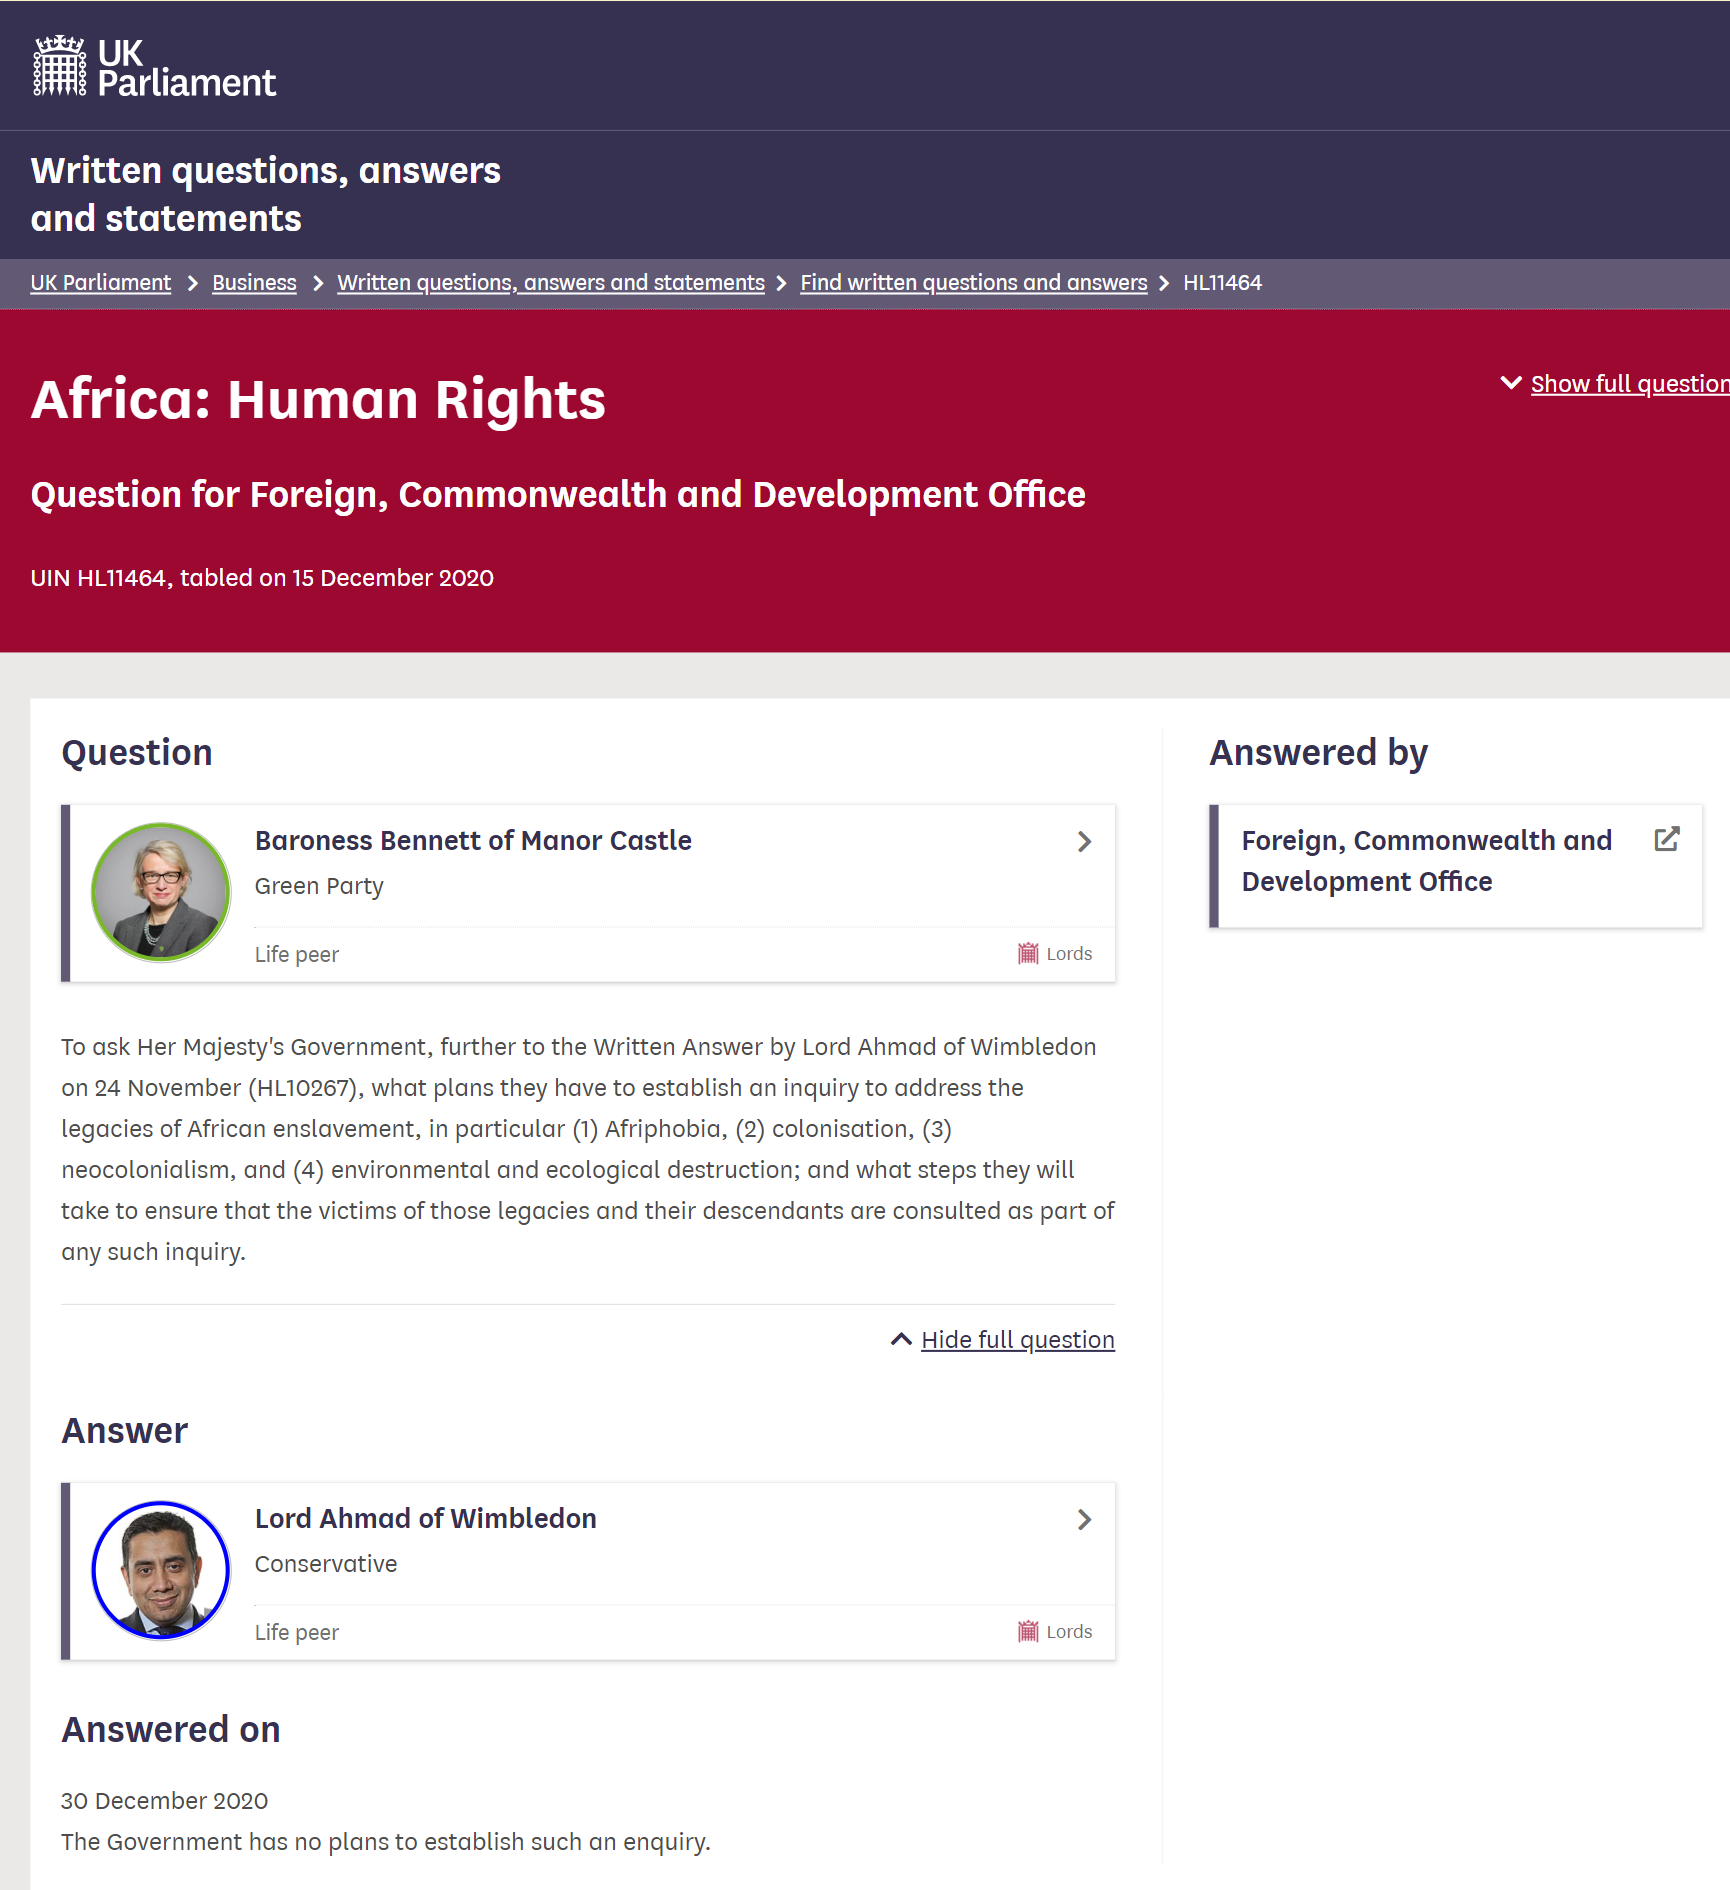Click Lords portcullis icon on Baroness Bennett card
This screenshot has height=1890, width=1730.
pyautogui.click(x=1027, y=953)
